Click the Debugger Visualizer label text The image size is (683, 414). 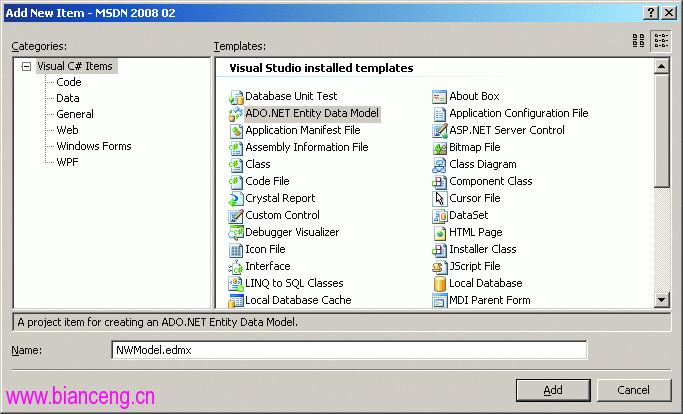click(x=292, y=232)
